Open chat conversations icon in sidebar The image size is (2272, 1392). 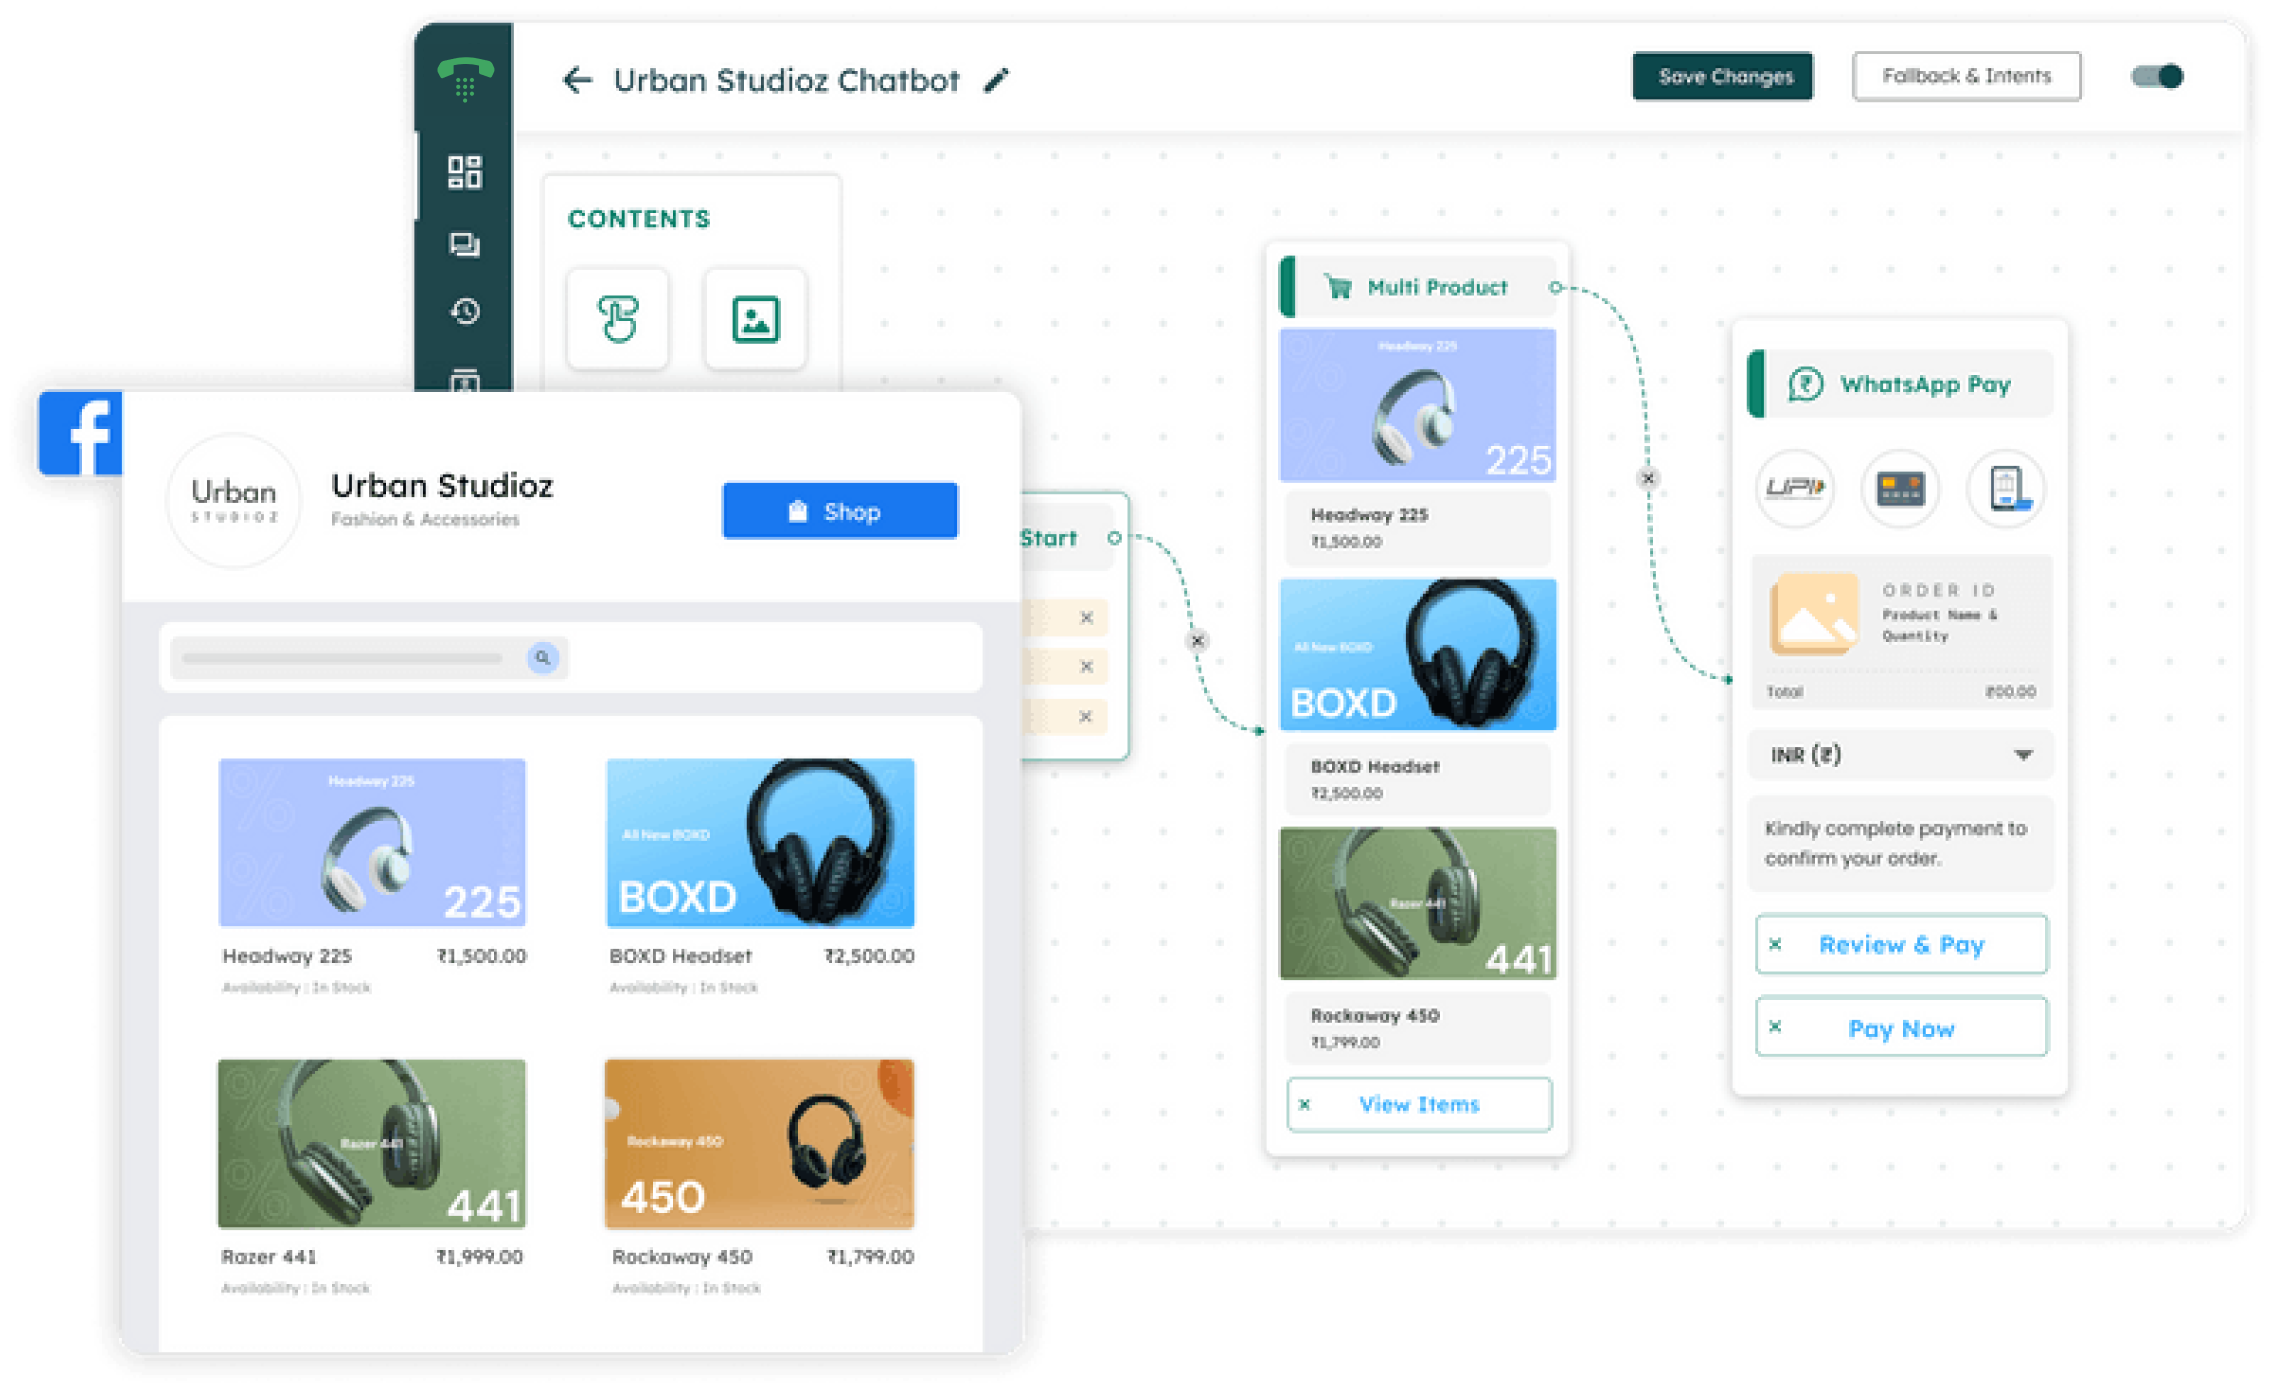[464, 245]
